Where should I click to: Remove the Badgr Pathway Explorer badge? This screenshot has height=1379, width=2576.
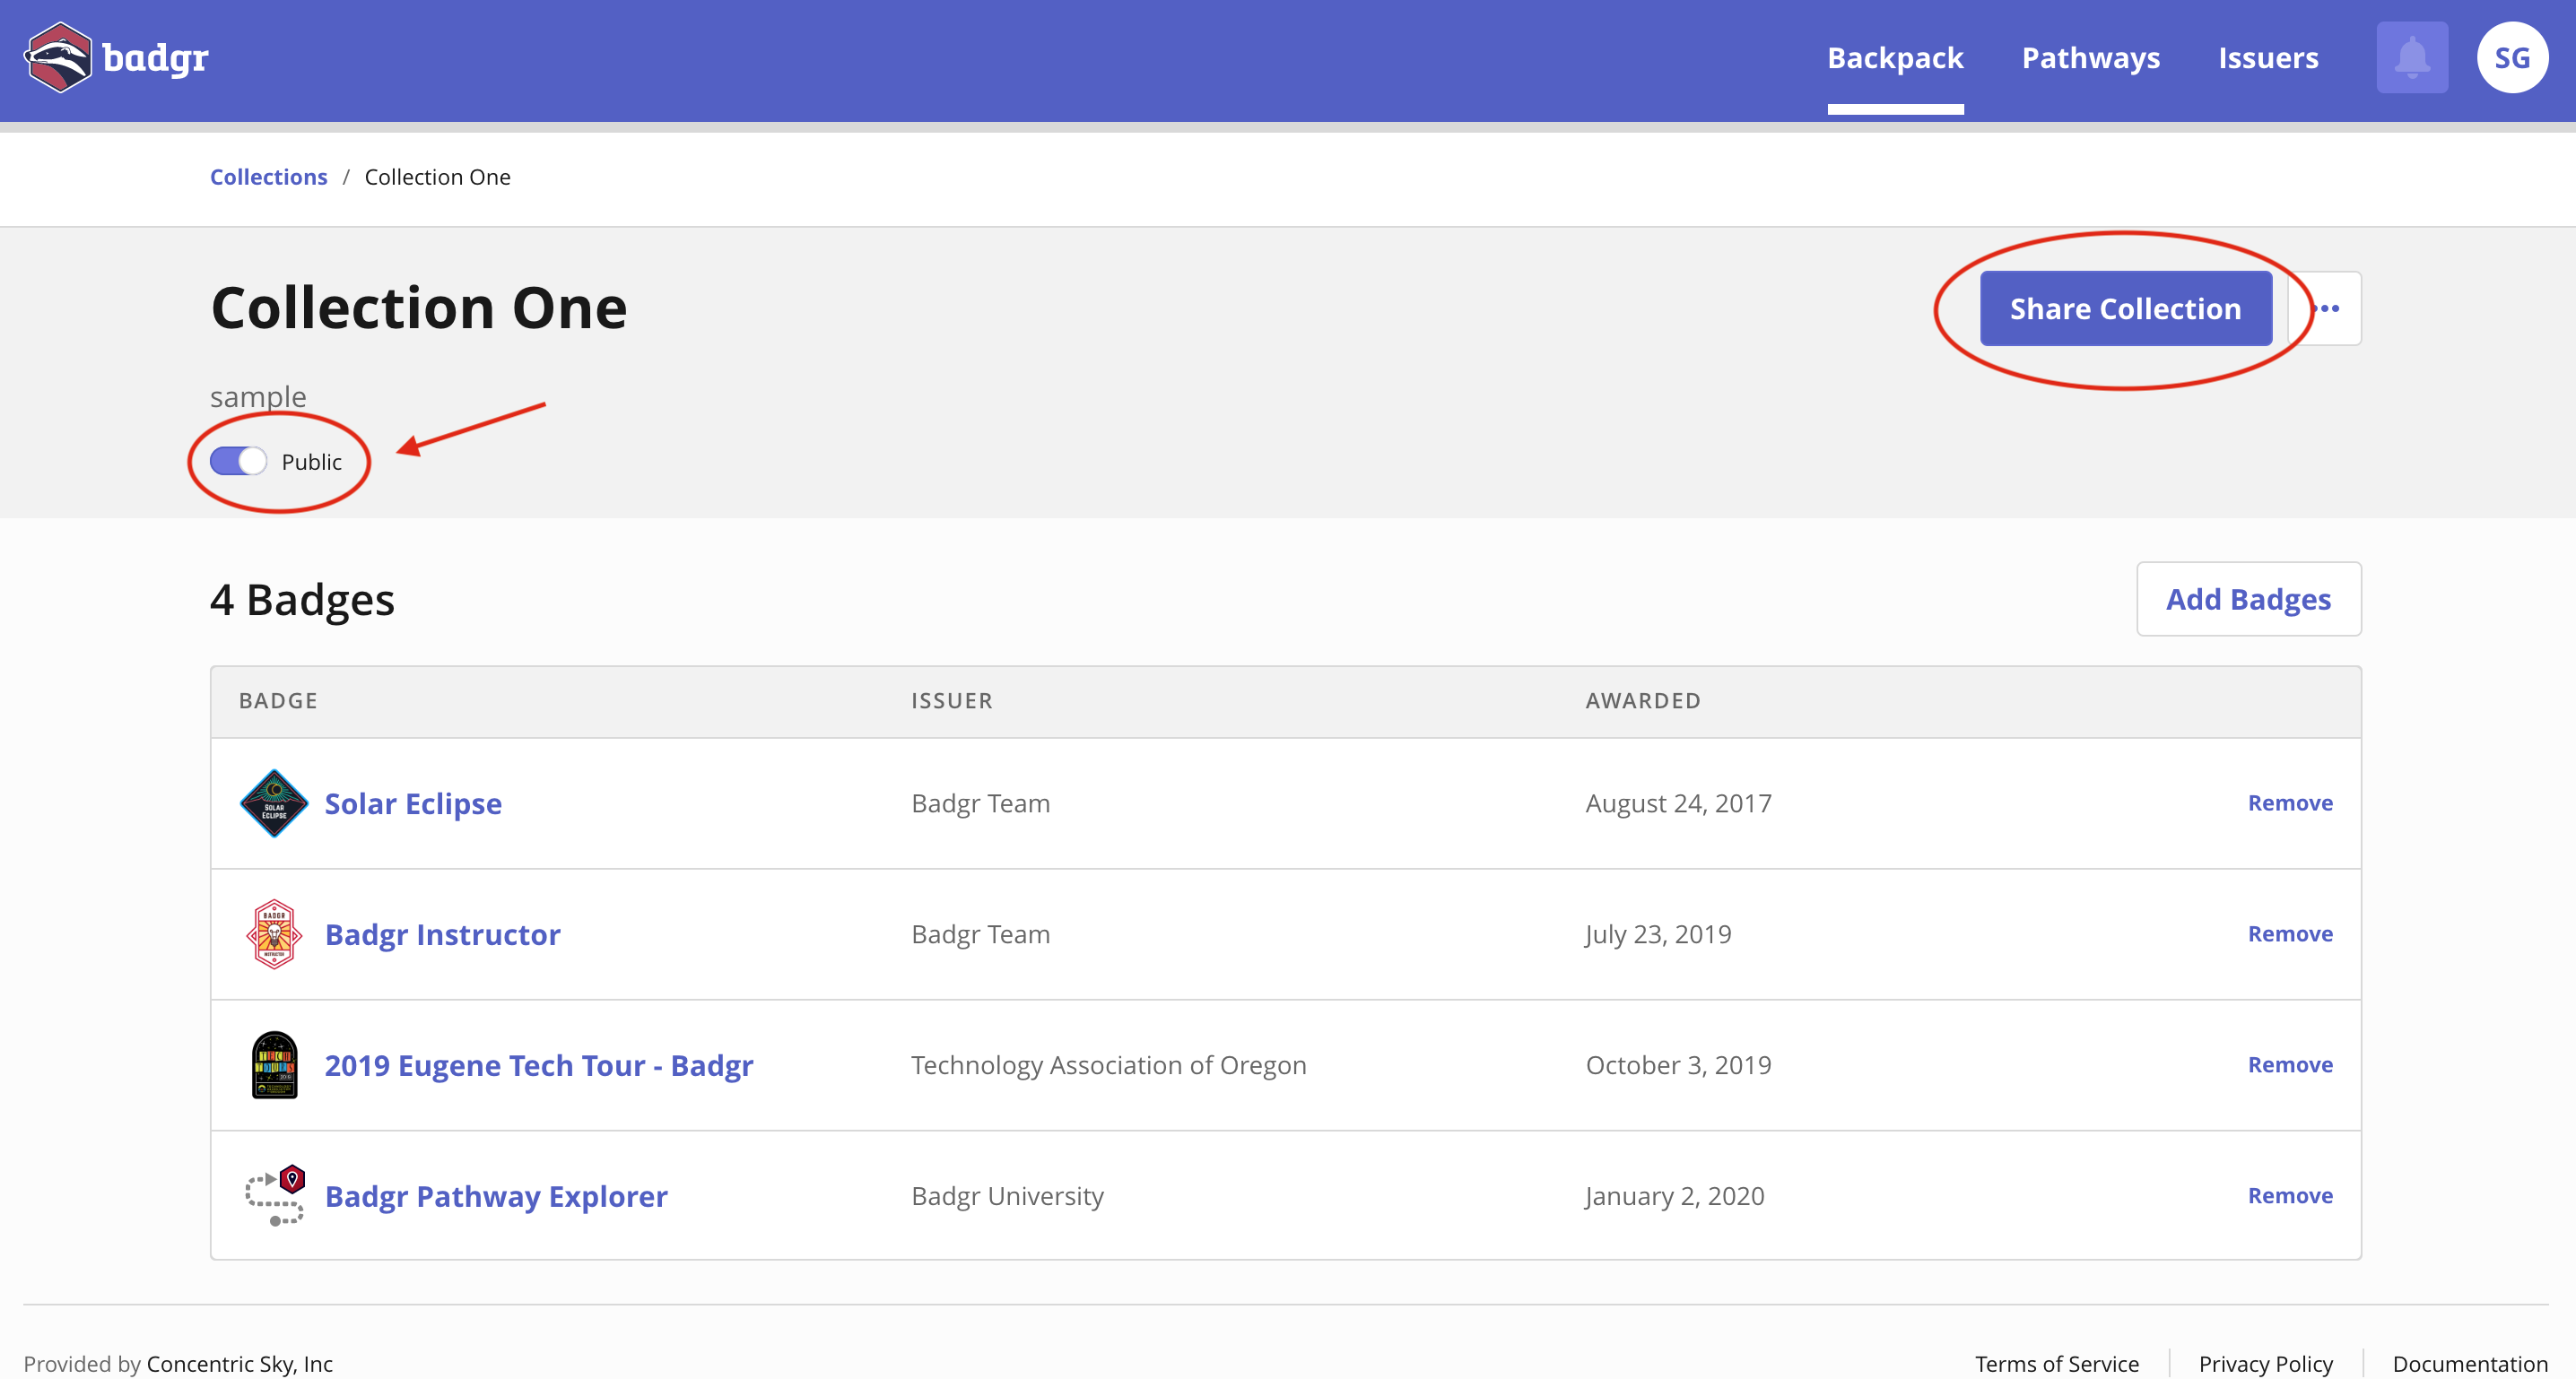(2289, 1195)
